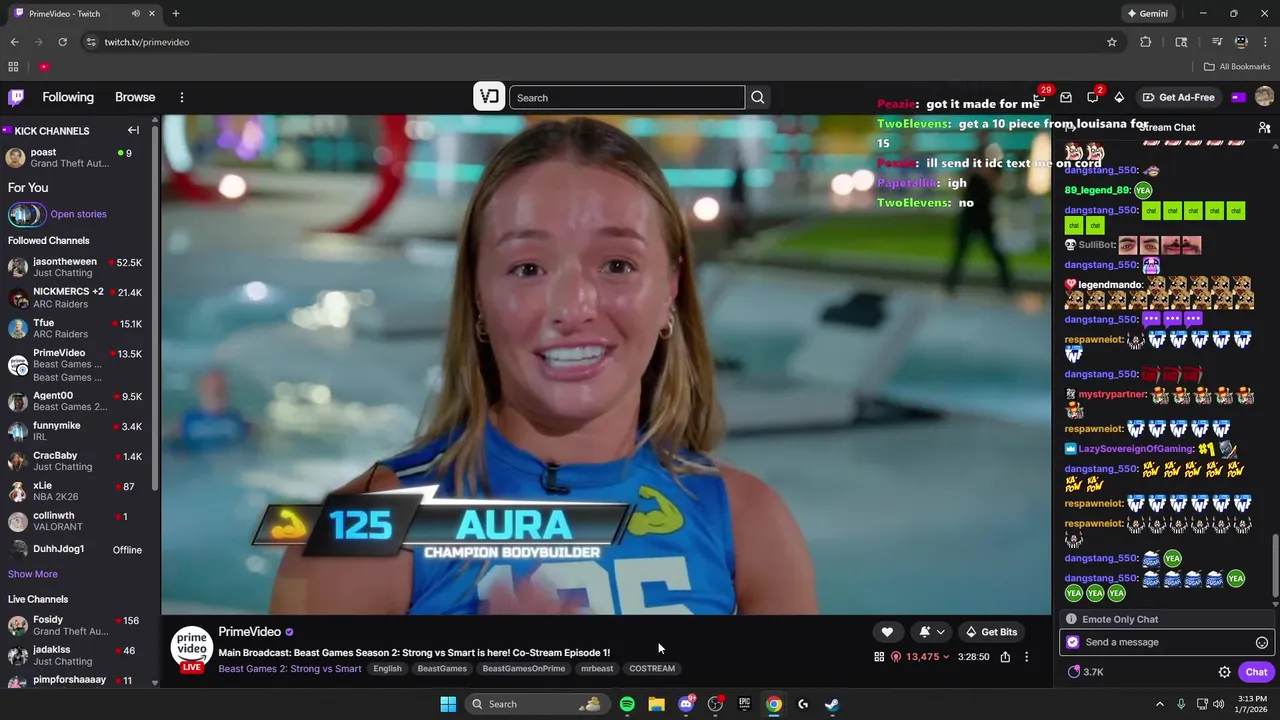Bookmark this tab with the star icon

click(1111, 42)
